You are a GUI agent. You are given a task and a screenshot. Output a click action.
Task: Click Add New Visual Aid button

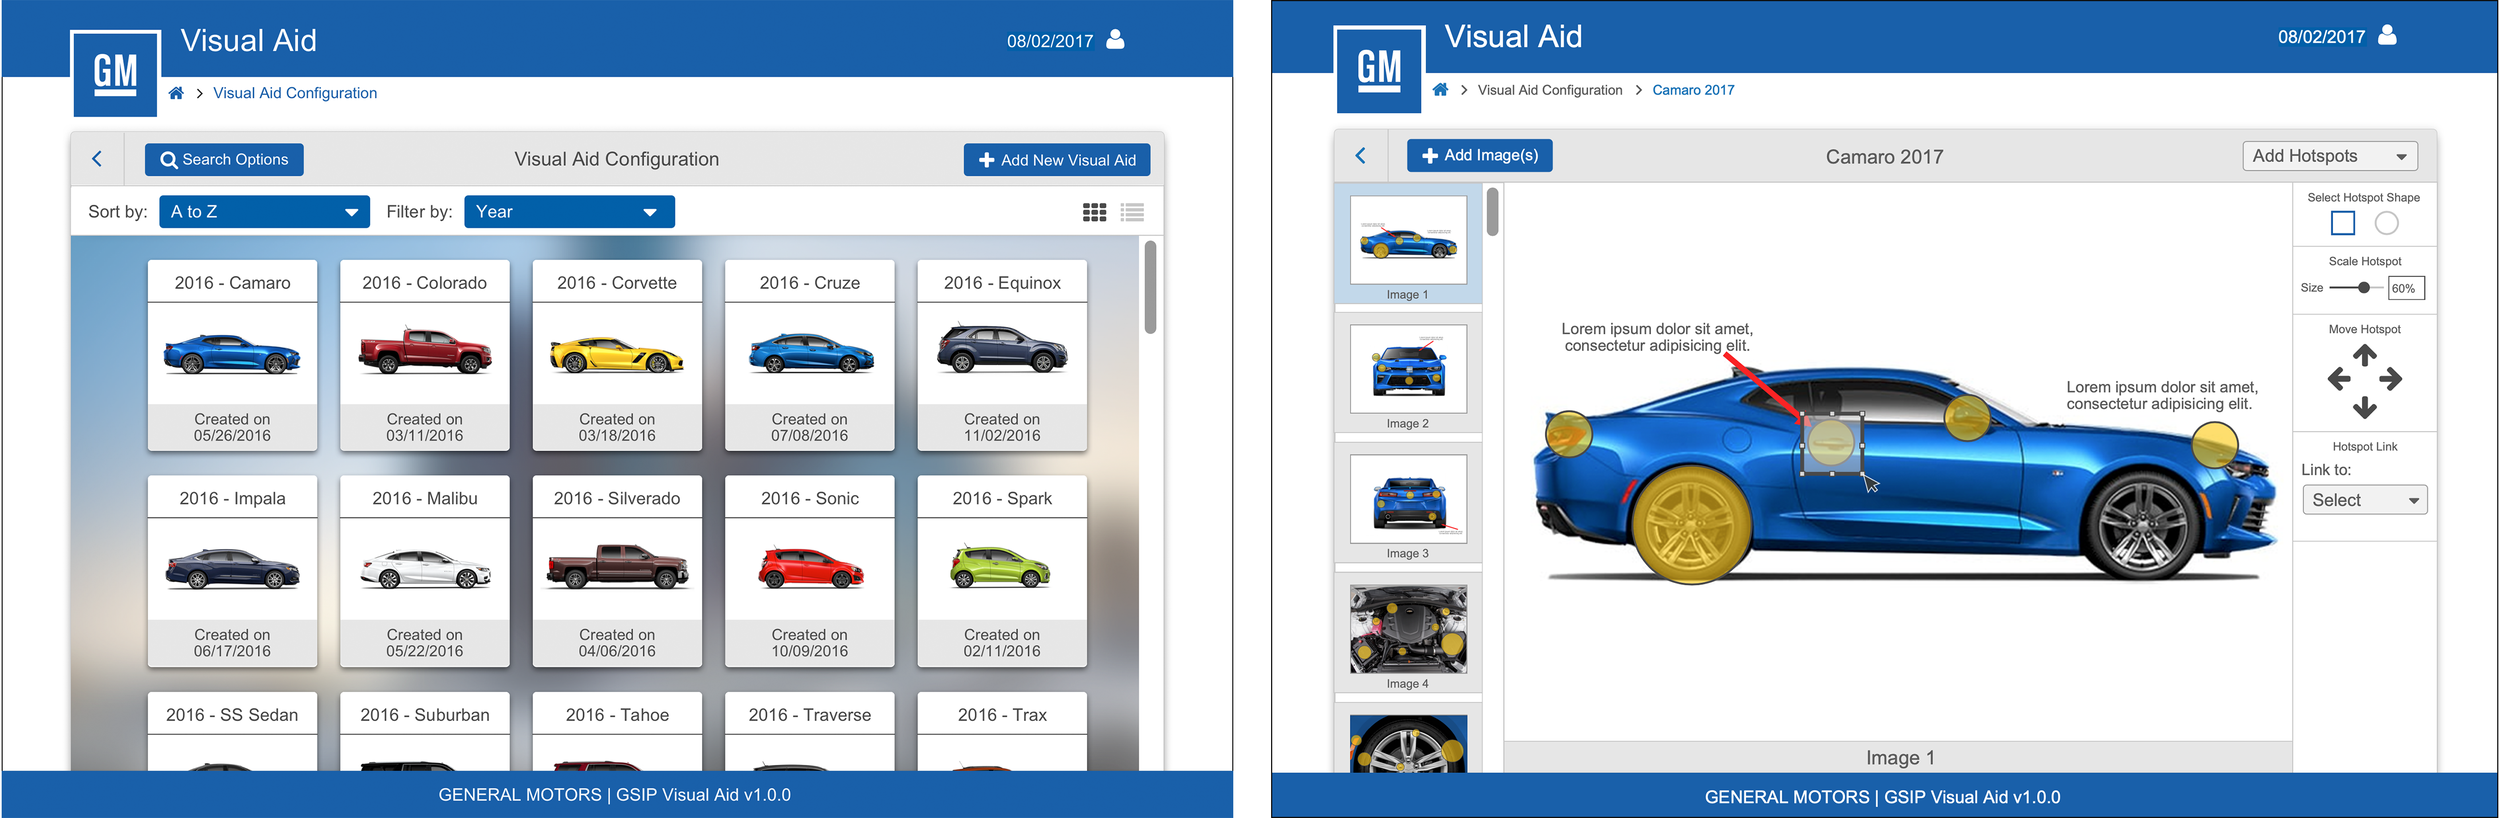[x=1057, y=160]
